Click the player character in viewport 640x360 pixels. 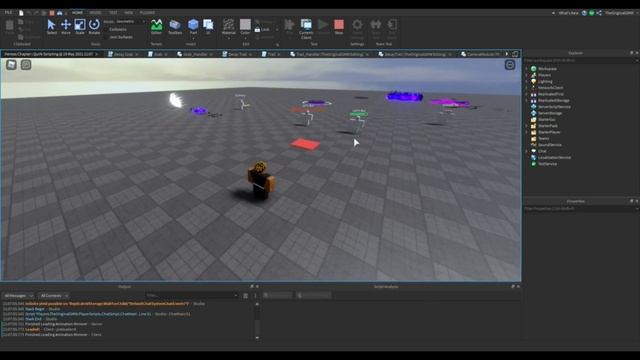(261, 180)
